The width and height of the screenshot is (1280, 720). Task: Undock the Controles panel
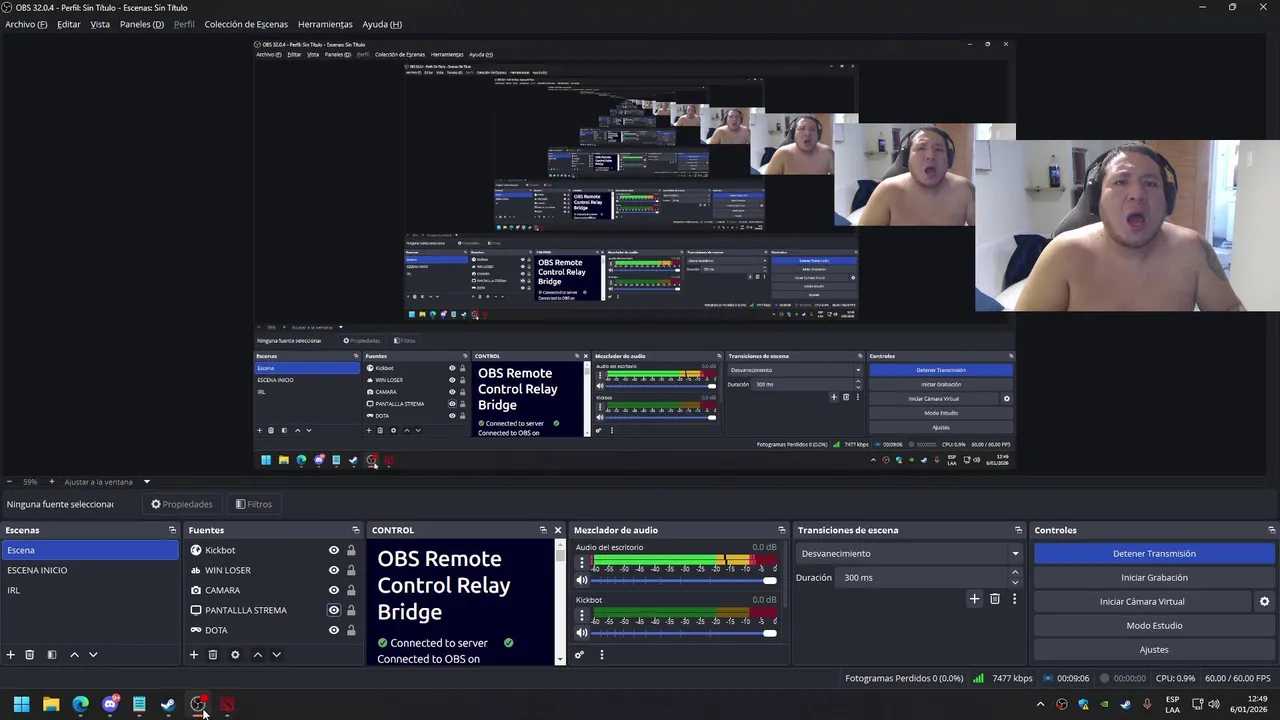pyautogui.click(x=1271, y=530)
